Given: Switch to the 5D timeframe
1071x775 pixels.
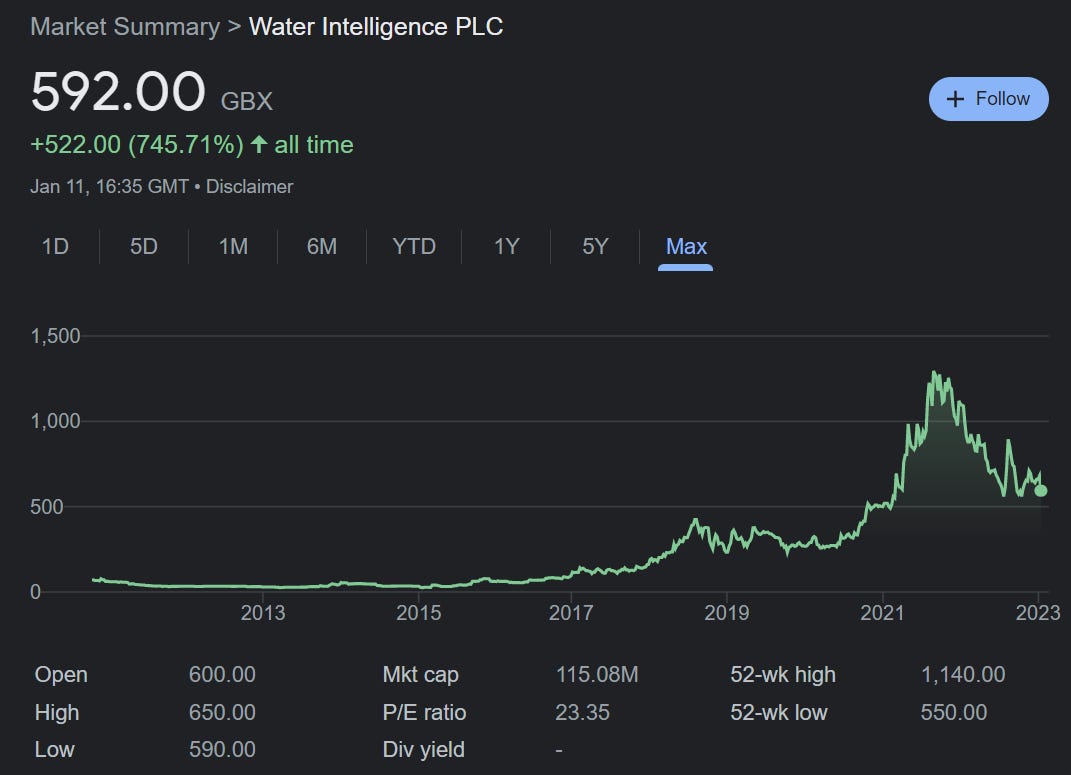Looking at the screenshot, I should click(143, 246).
